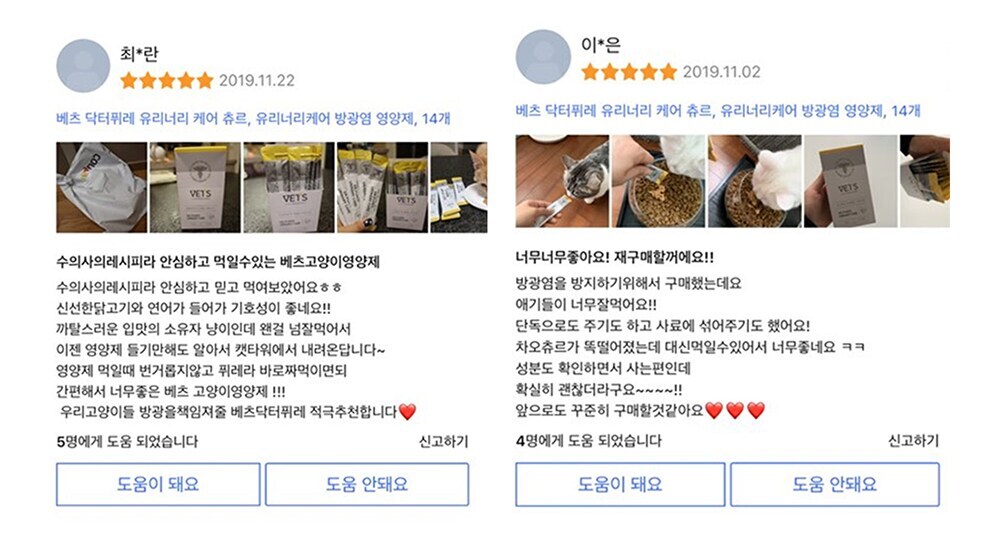
Task: Open white cat eating from bowl photo
Action: 754,181
